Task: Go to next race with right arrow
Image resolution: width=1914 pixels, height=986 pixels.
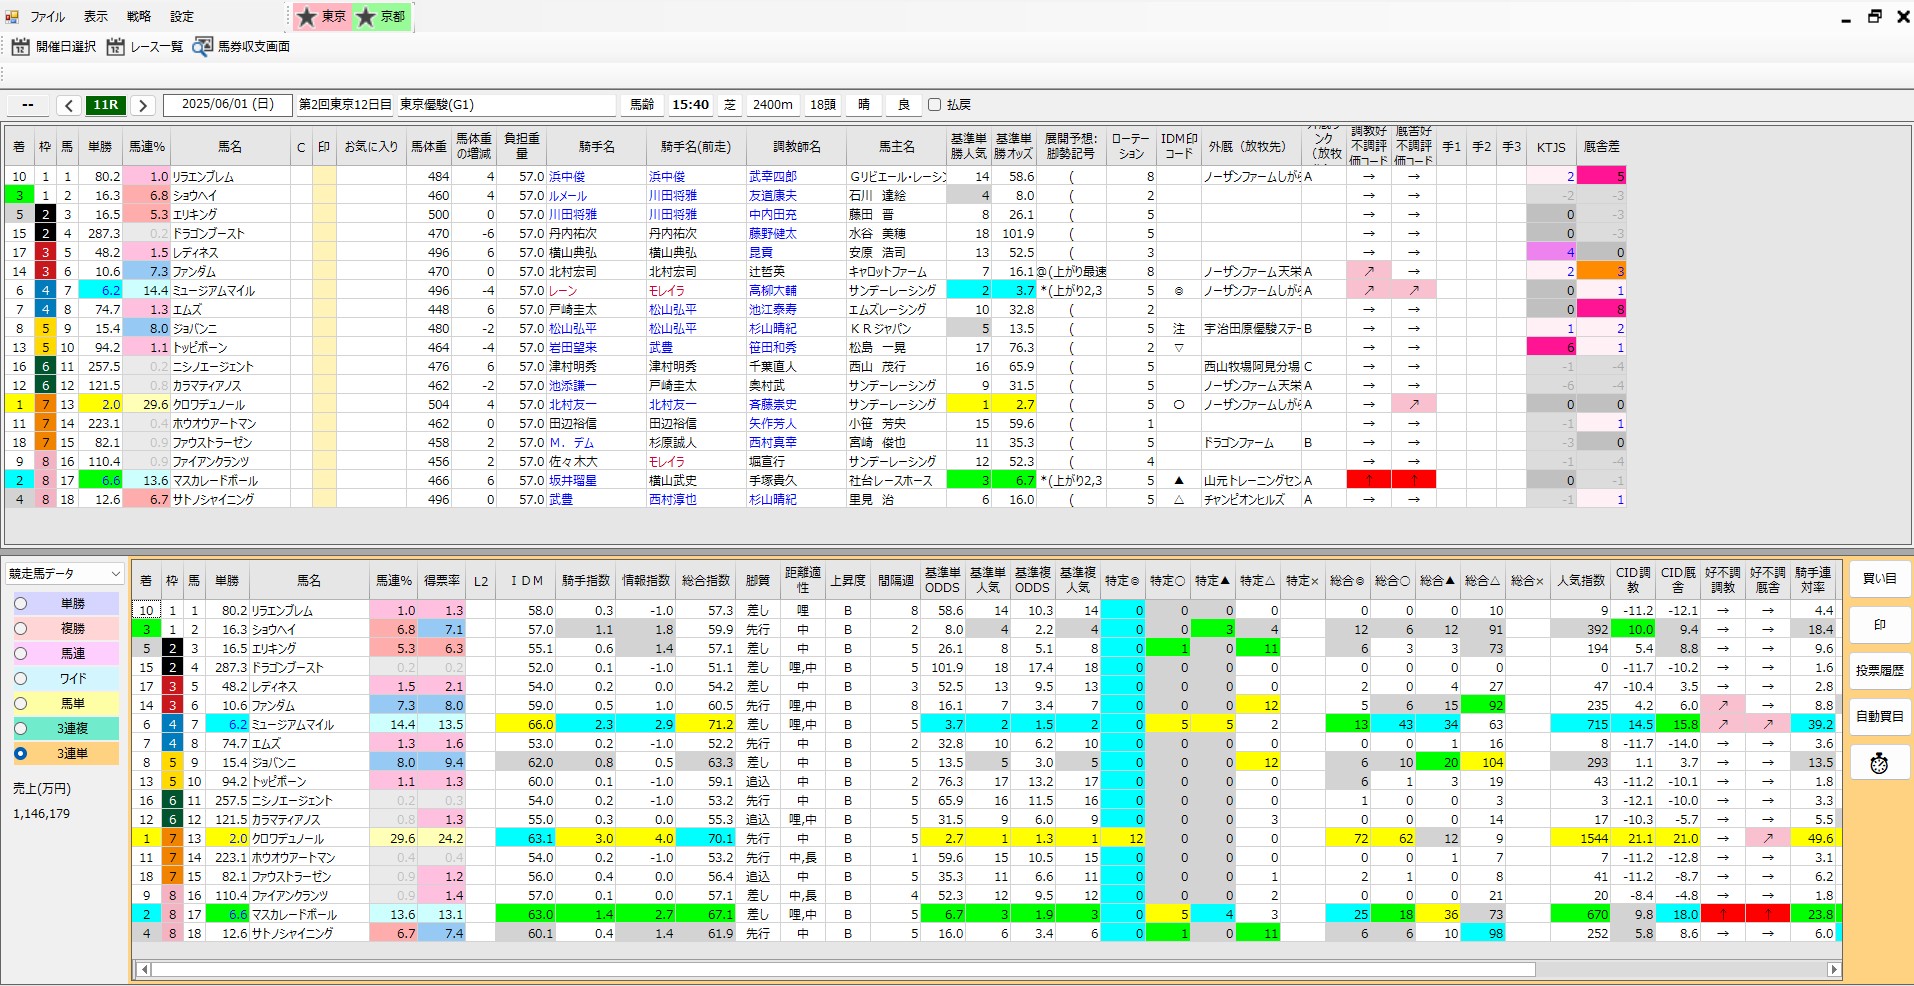Action: point(143,105)
